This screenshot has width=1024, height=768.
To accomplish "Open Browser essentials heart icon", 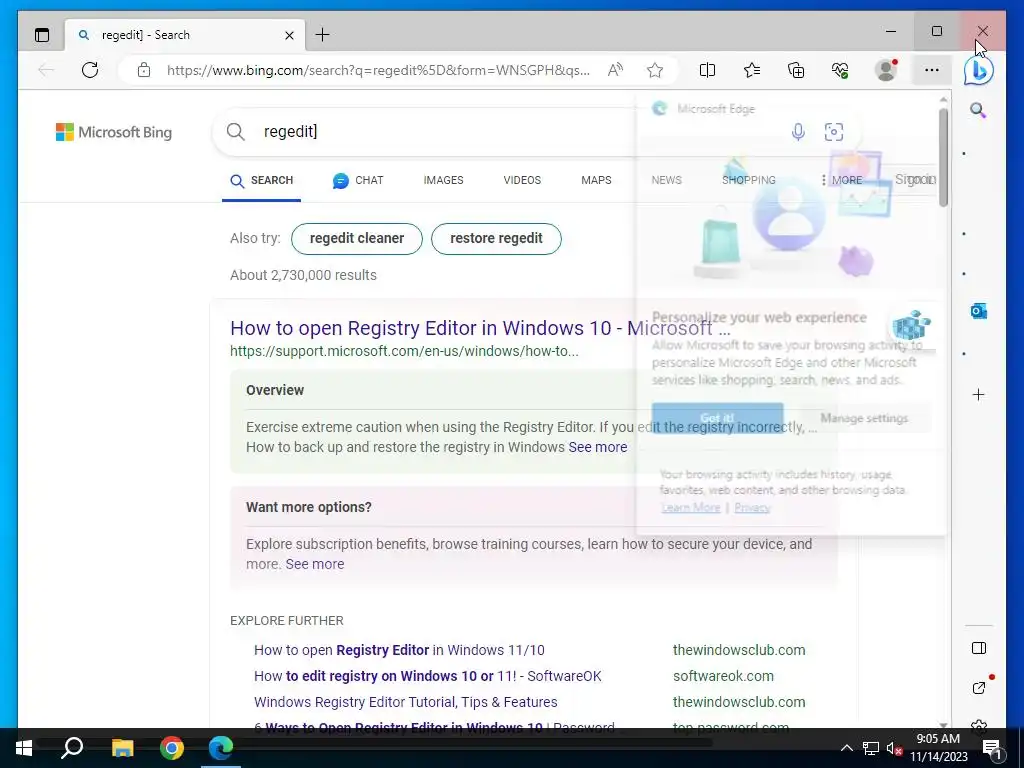I will 840,70.
